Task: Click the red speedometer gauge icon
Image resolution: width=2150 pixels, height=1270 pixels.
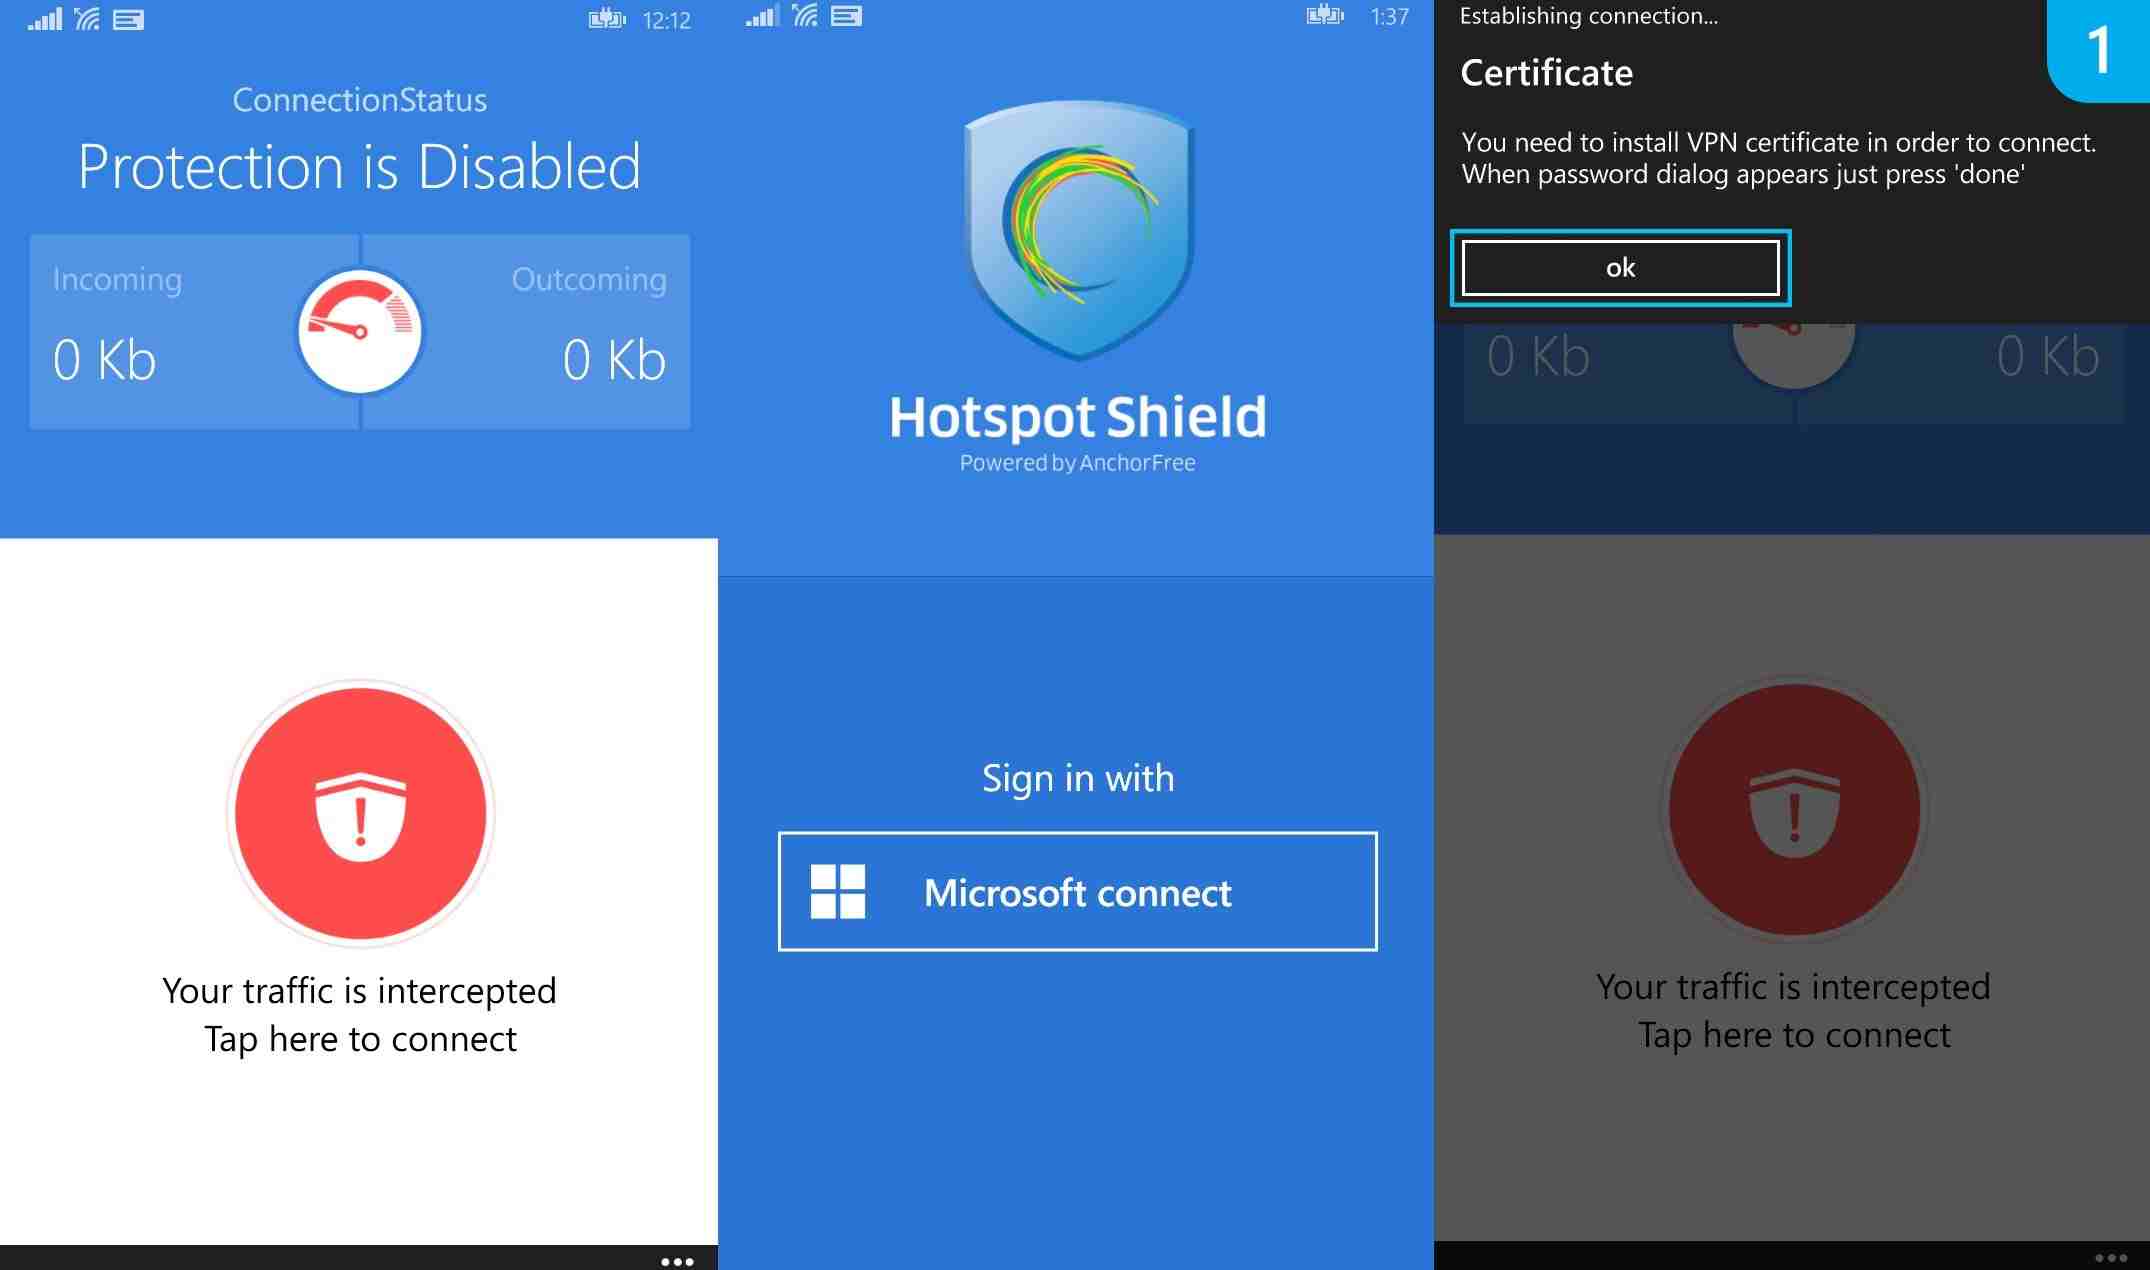Action: coord(360,331)
